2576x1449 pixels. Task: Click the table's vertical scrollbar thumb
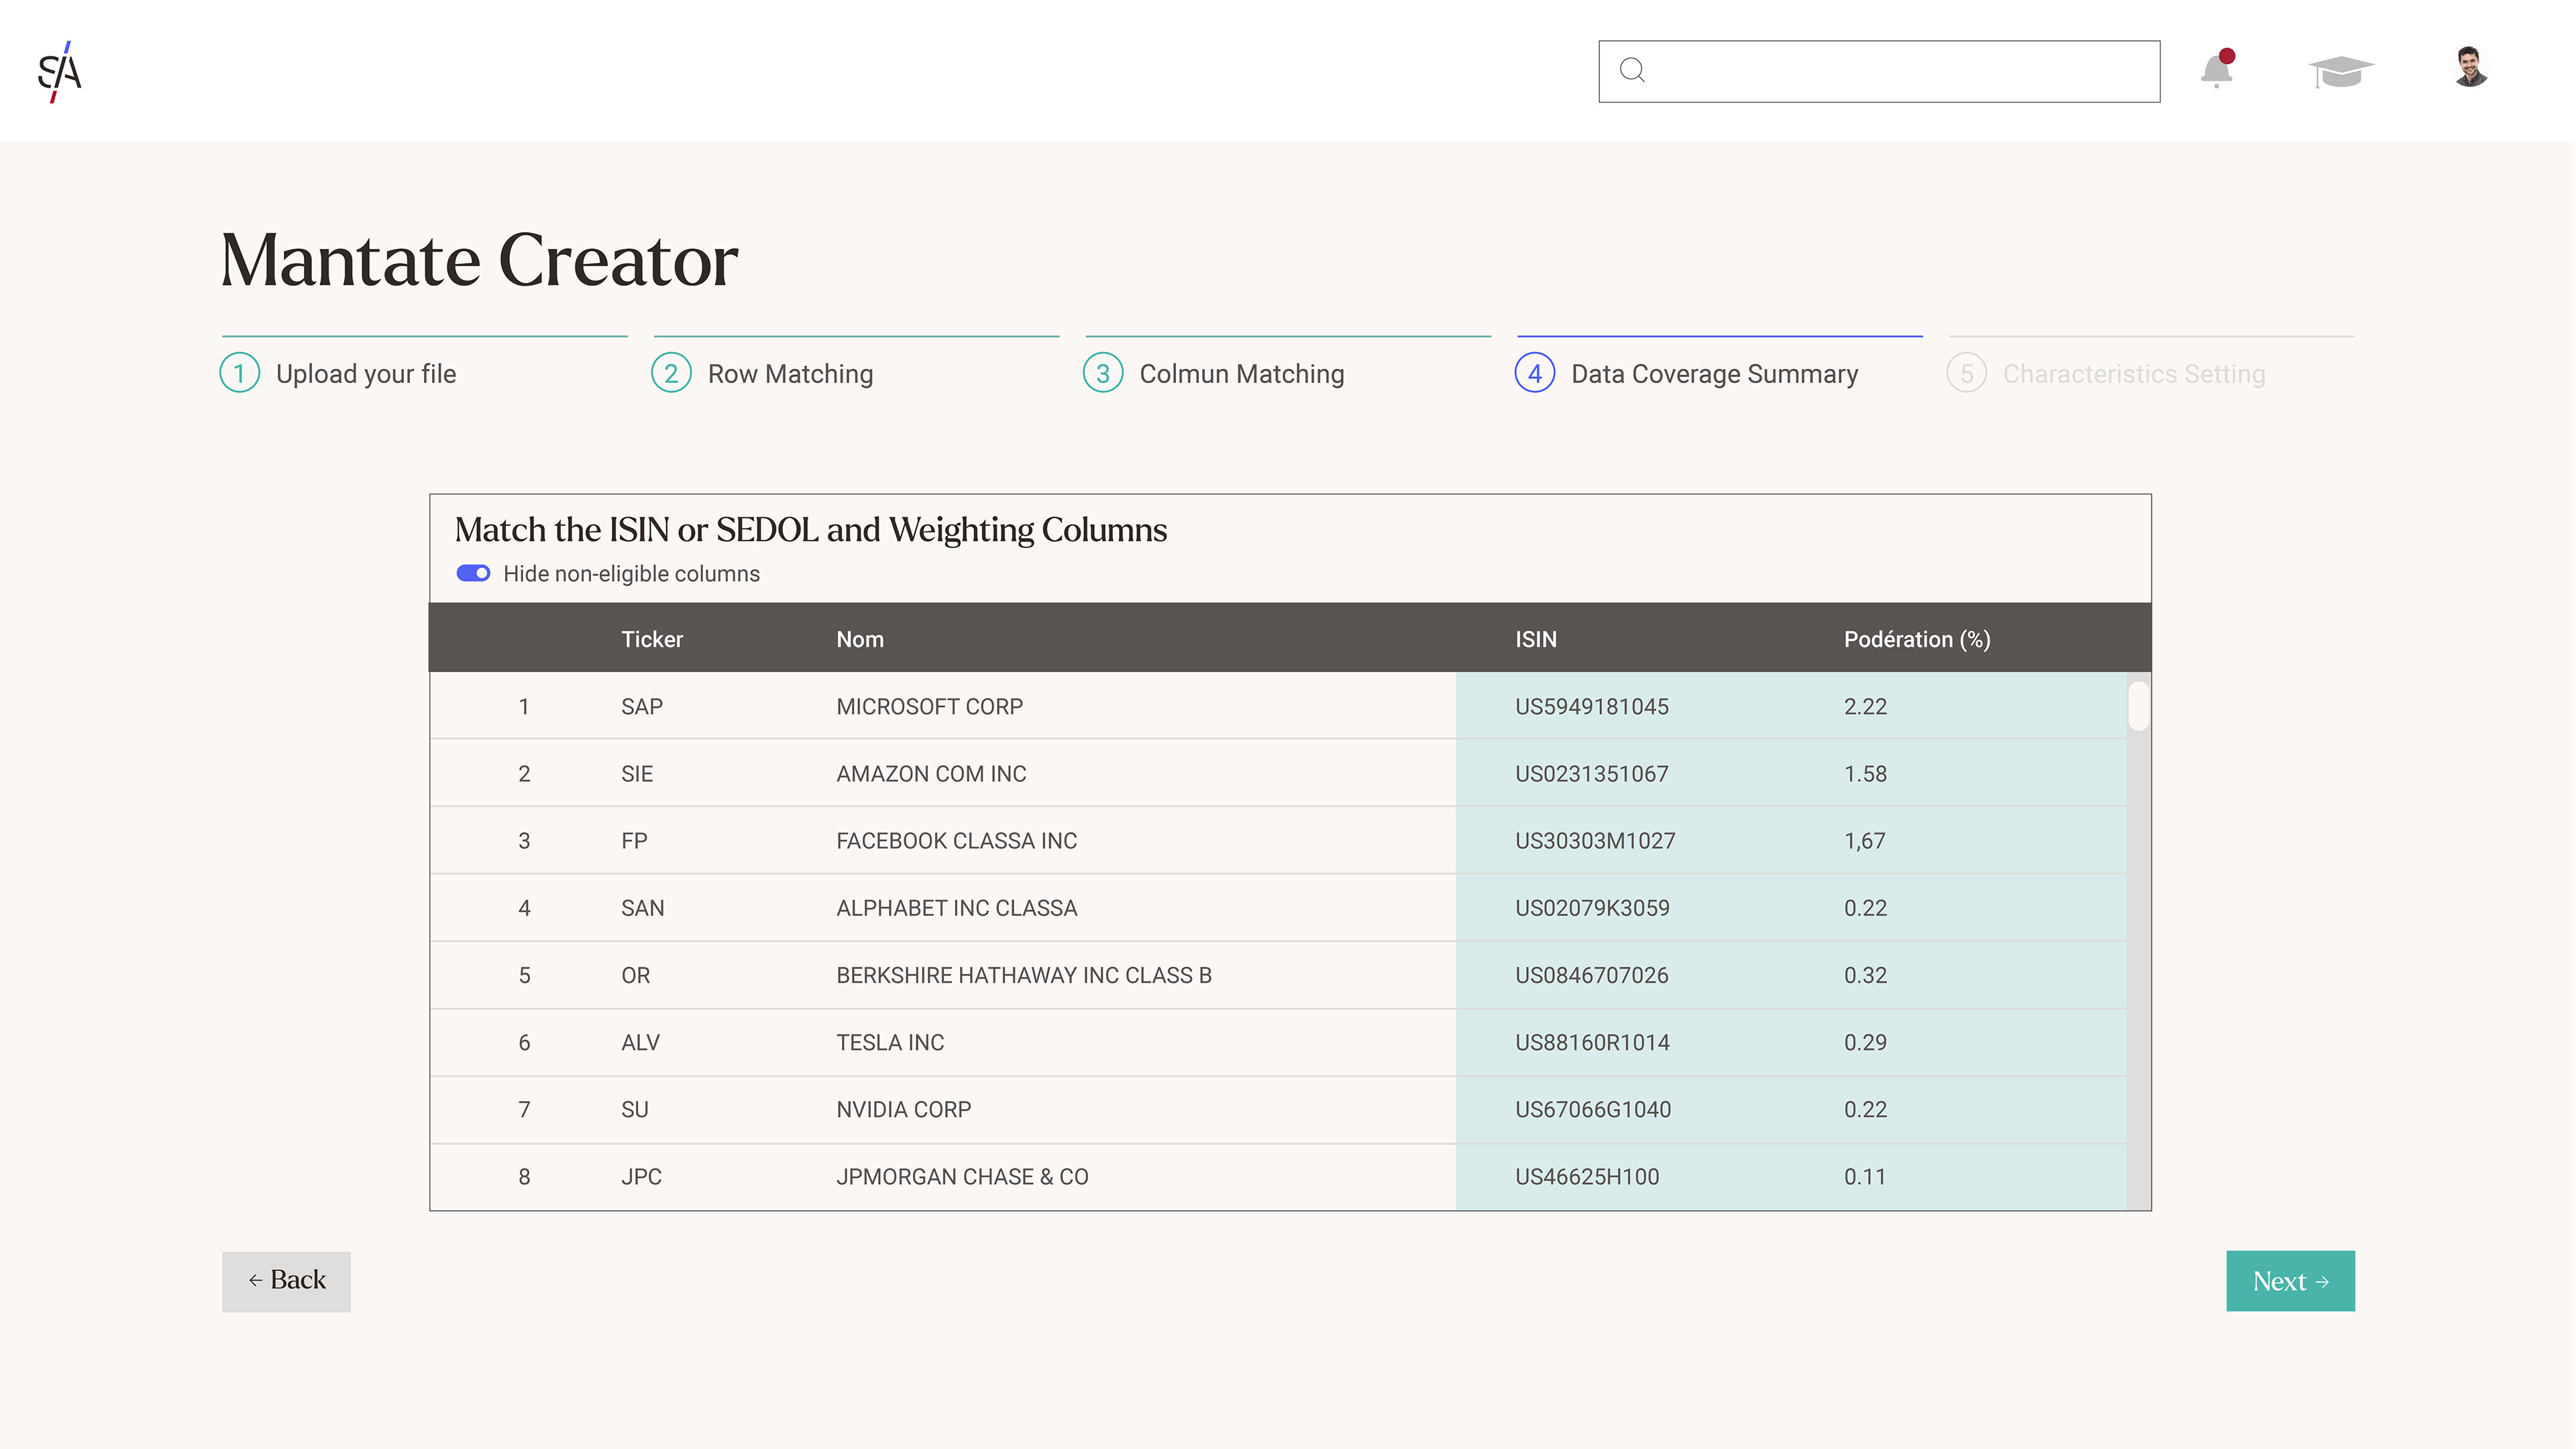(x=2138, y=706)
